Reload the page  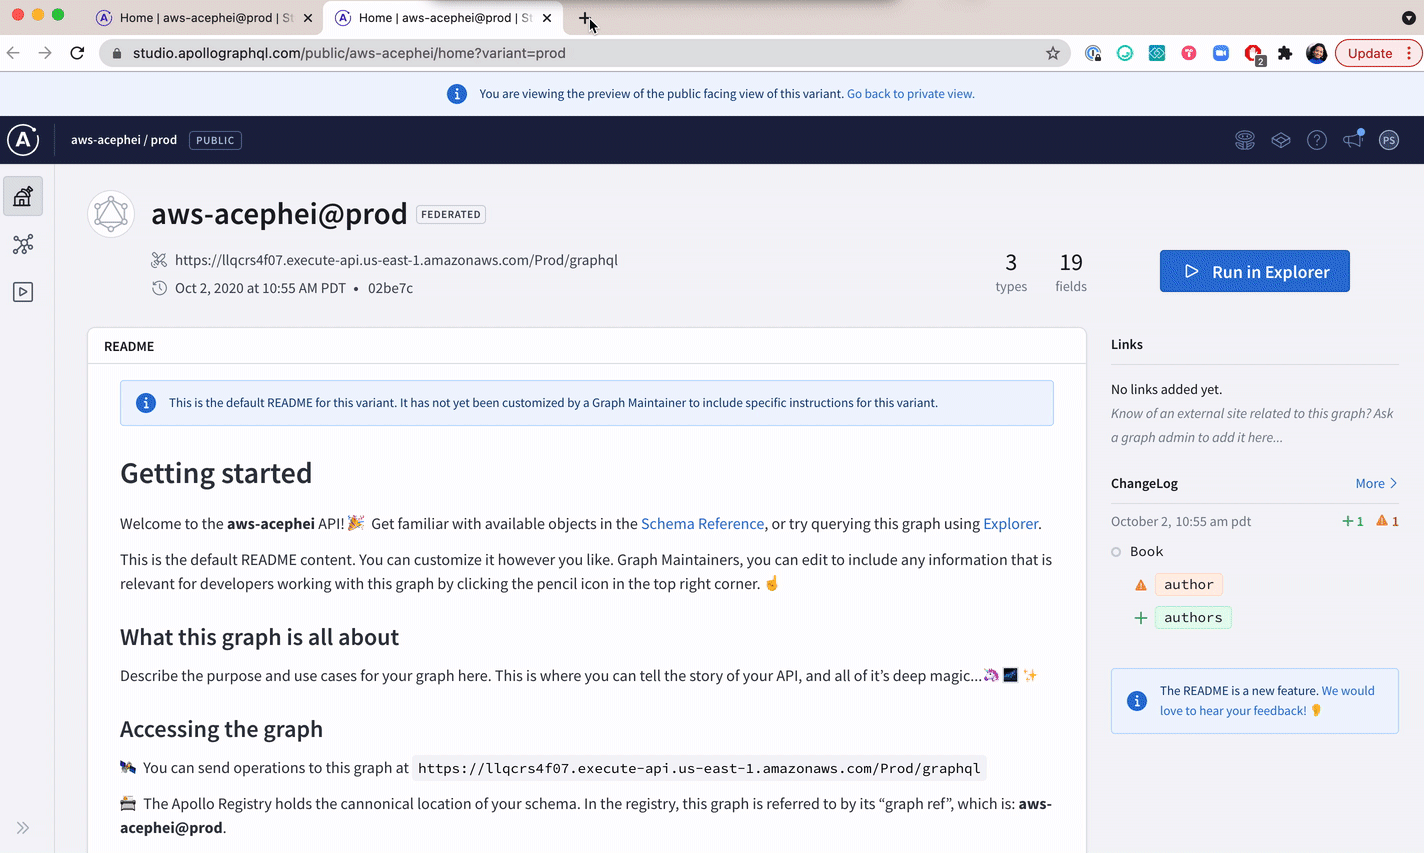pyautogui.click(x=77, y=53)
